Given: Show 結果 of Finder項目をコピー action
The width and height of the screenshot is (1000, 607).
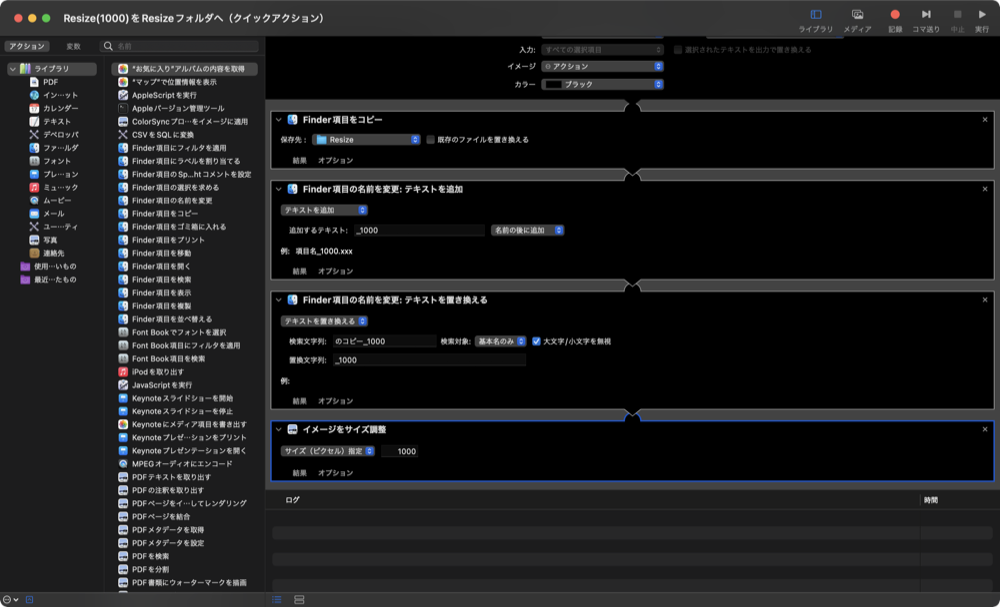Looking at the screenshot, I should tap(300, 160).
